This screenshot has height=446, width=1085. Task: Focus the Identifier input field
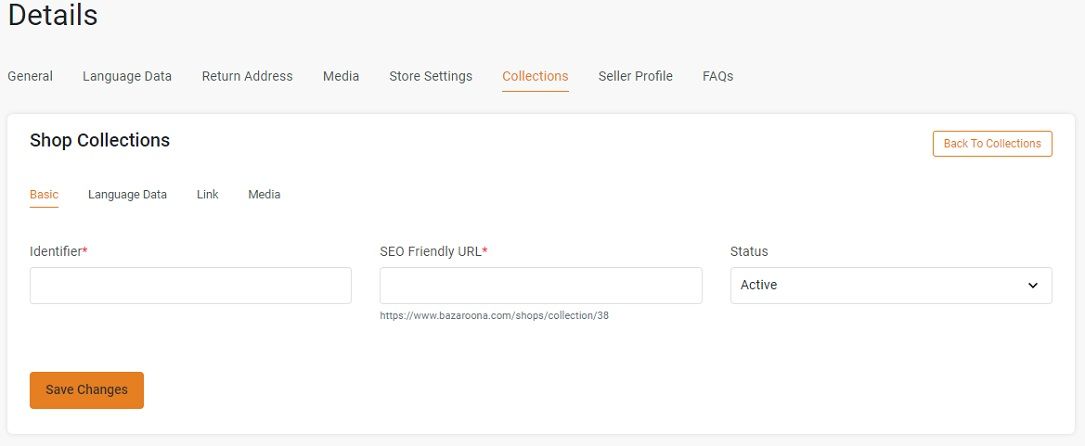tap(190, 286)
